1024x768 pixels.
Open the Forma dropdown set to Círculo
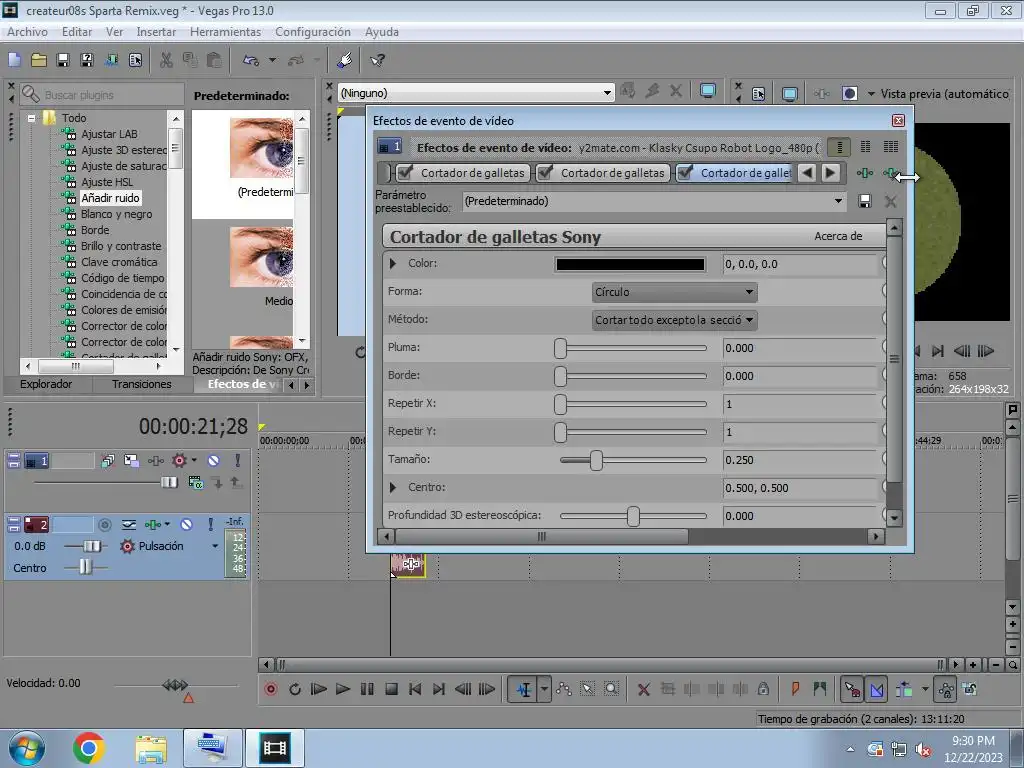click(x=675, y=292)
